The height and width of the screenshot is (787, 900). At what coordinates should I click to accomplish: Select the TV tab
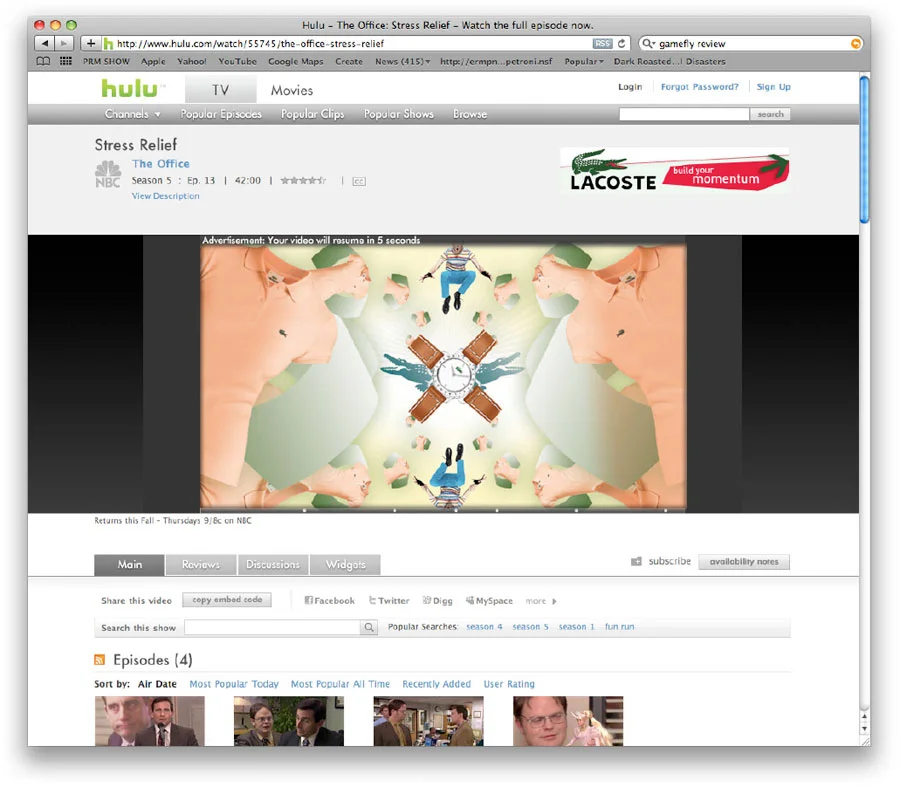220,90
